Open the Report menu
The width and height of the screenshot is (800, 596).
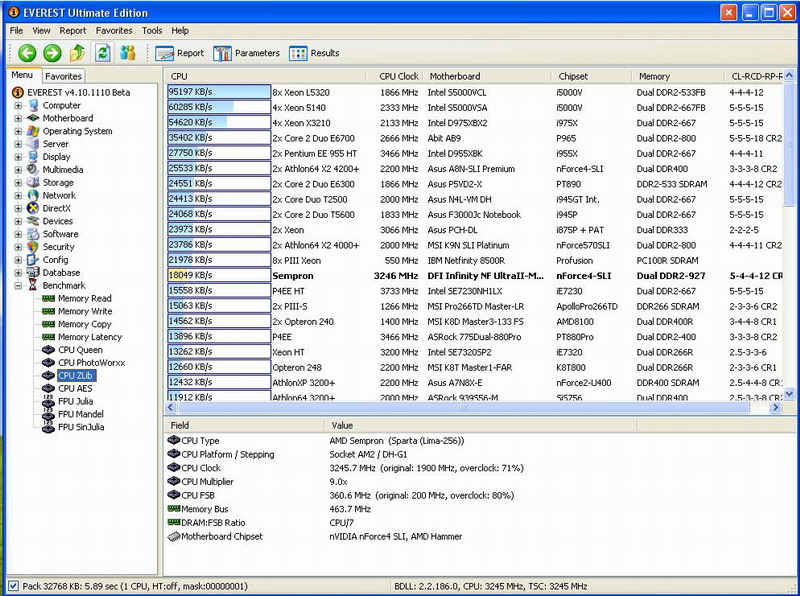72,31
